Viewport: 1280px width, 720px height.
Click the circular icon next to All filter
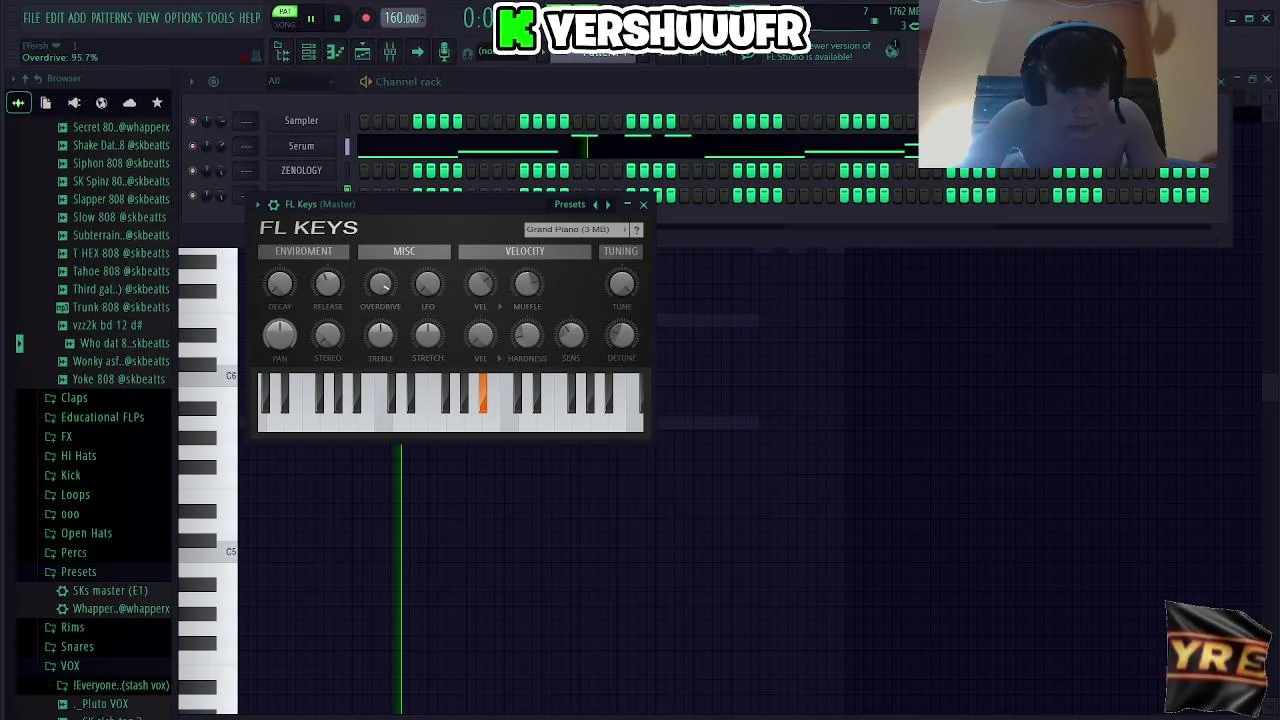(x=213, y=82)
